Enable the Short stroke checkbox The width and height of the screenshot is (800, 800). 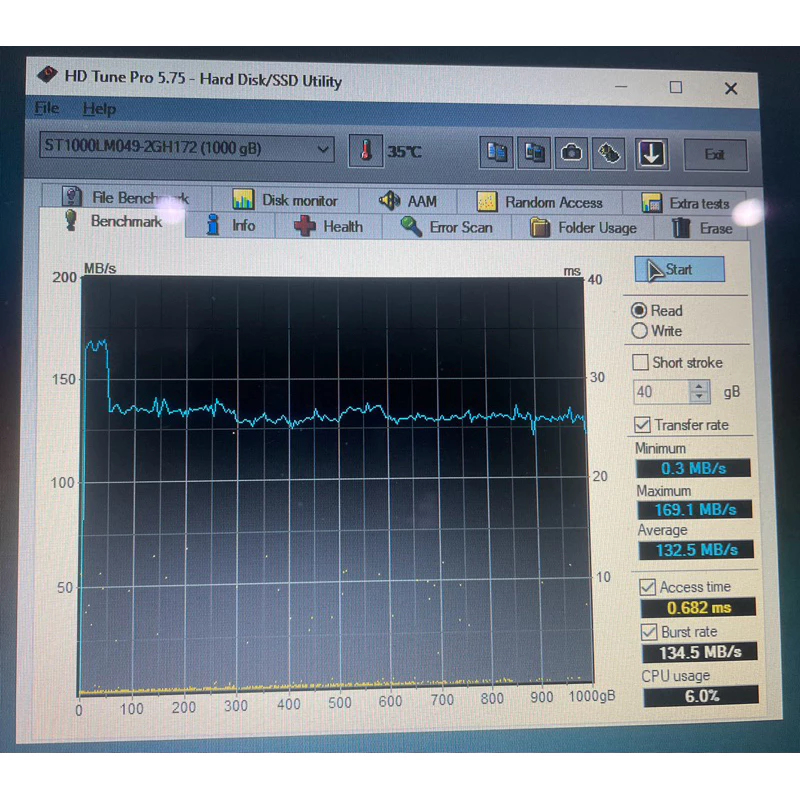[641, 362]
